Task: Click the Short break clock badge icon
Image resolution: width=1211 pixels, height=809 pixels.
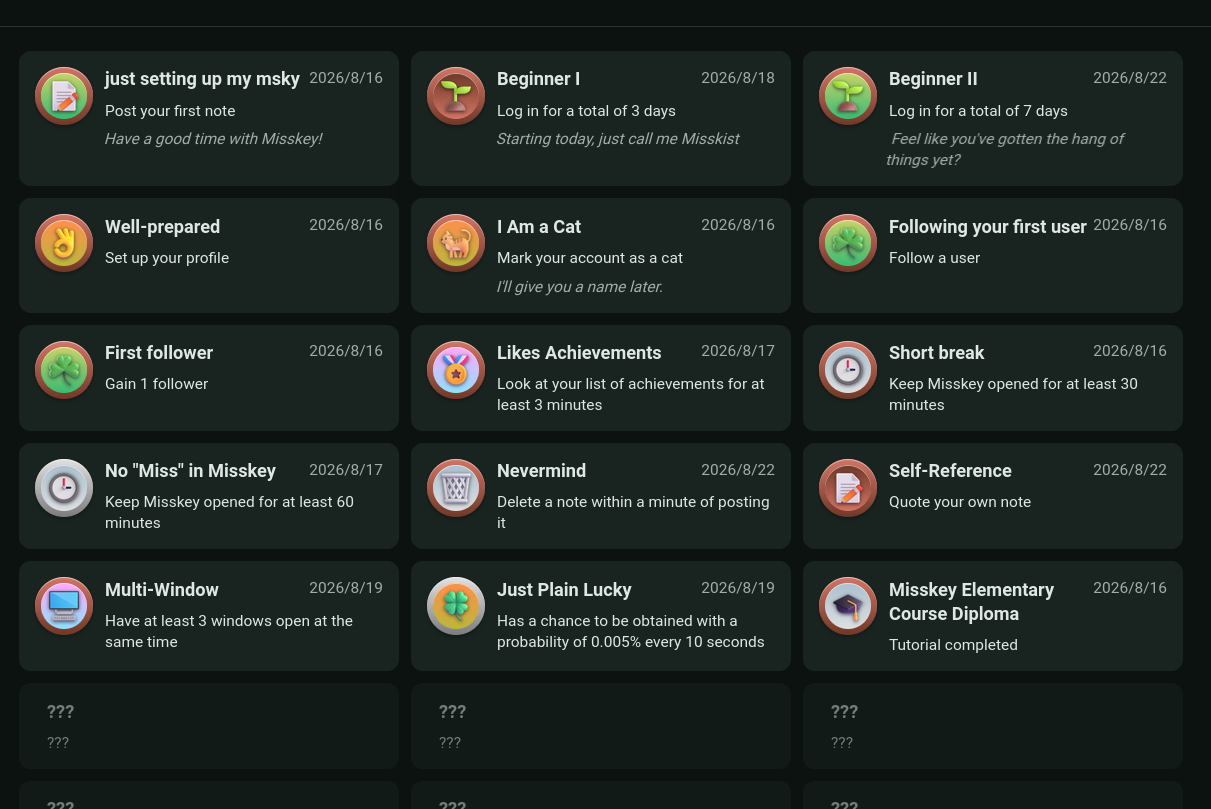Action: [848, 370]
